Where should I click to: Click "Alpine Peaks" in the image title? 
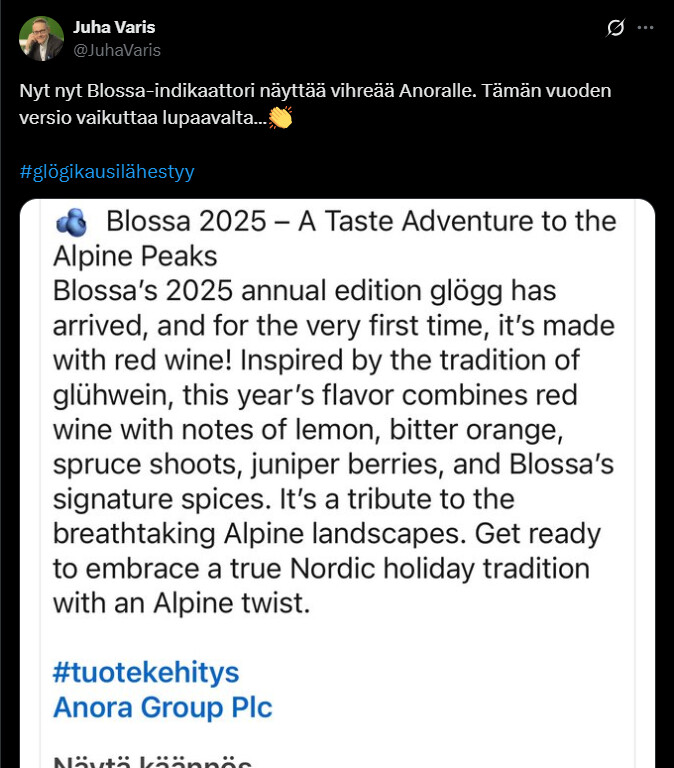(135, 256)
